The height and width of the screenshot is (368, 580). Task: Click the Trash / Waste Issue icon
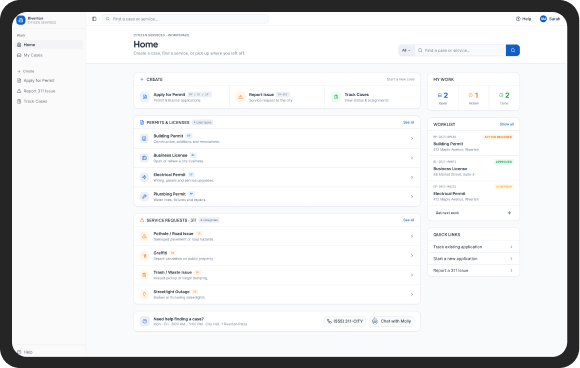[x=144, y=275]
